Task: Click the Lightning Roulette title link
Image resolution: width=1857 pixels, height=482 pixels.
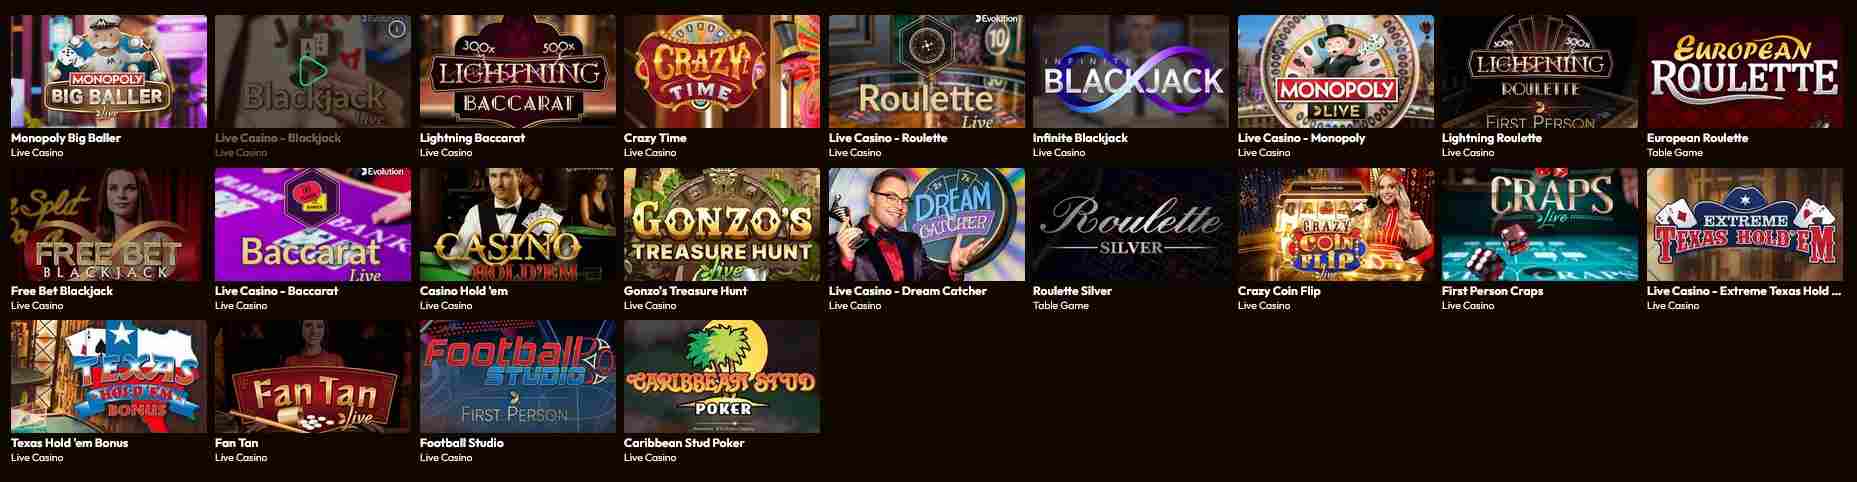Action: (1492, 138)
